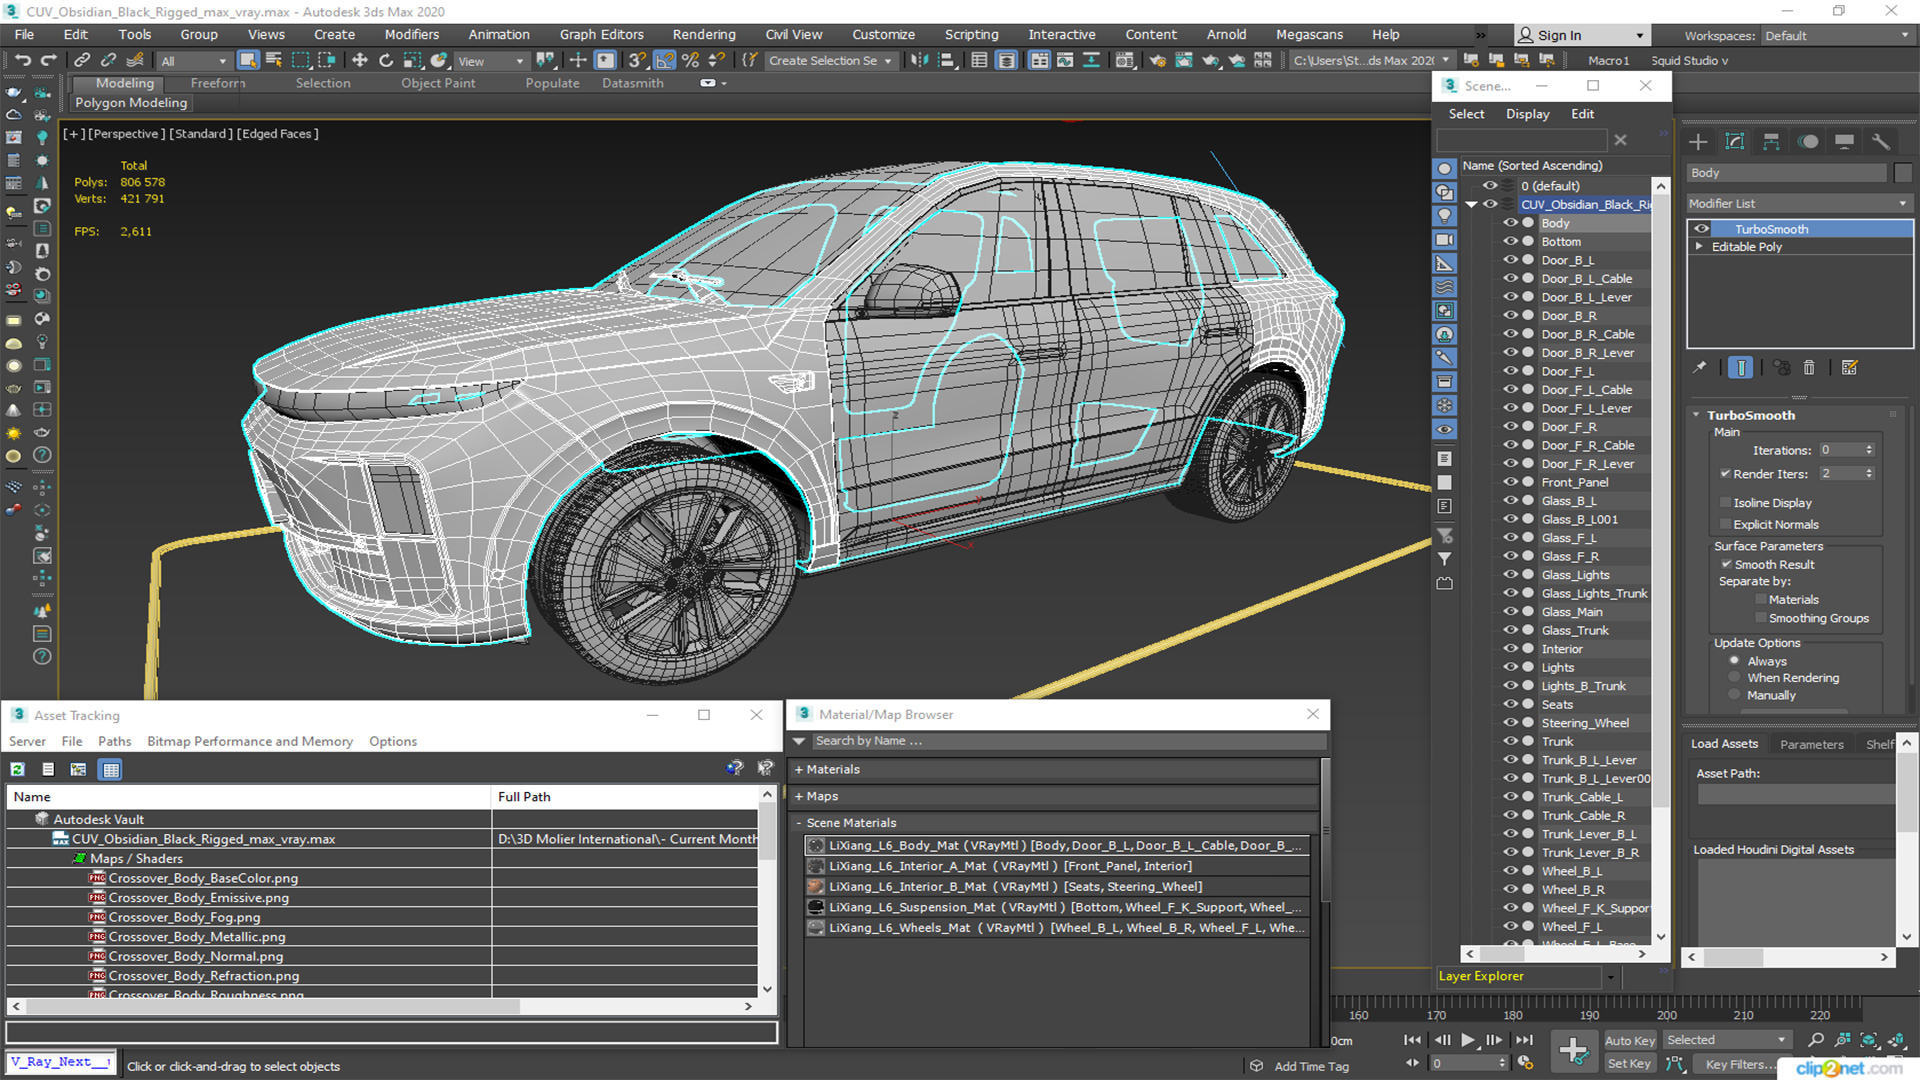The image size is (1920, 1080).
Task: Open the Utilities wrench panel tab
Action: [1881, 142]
